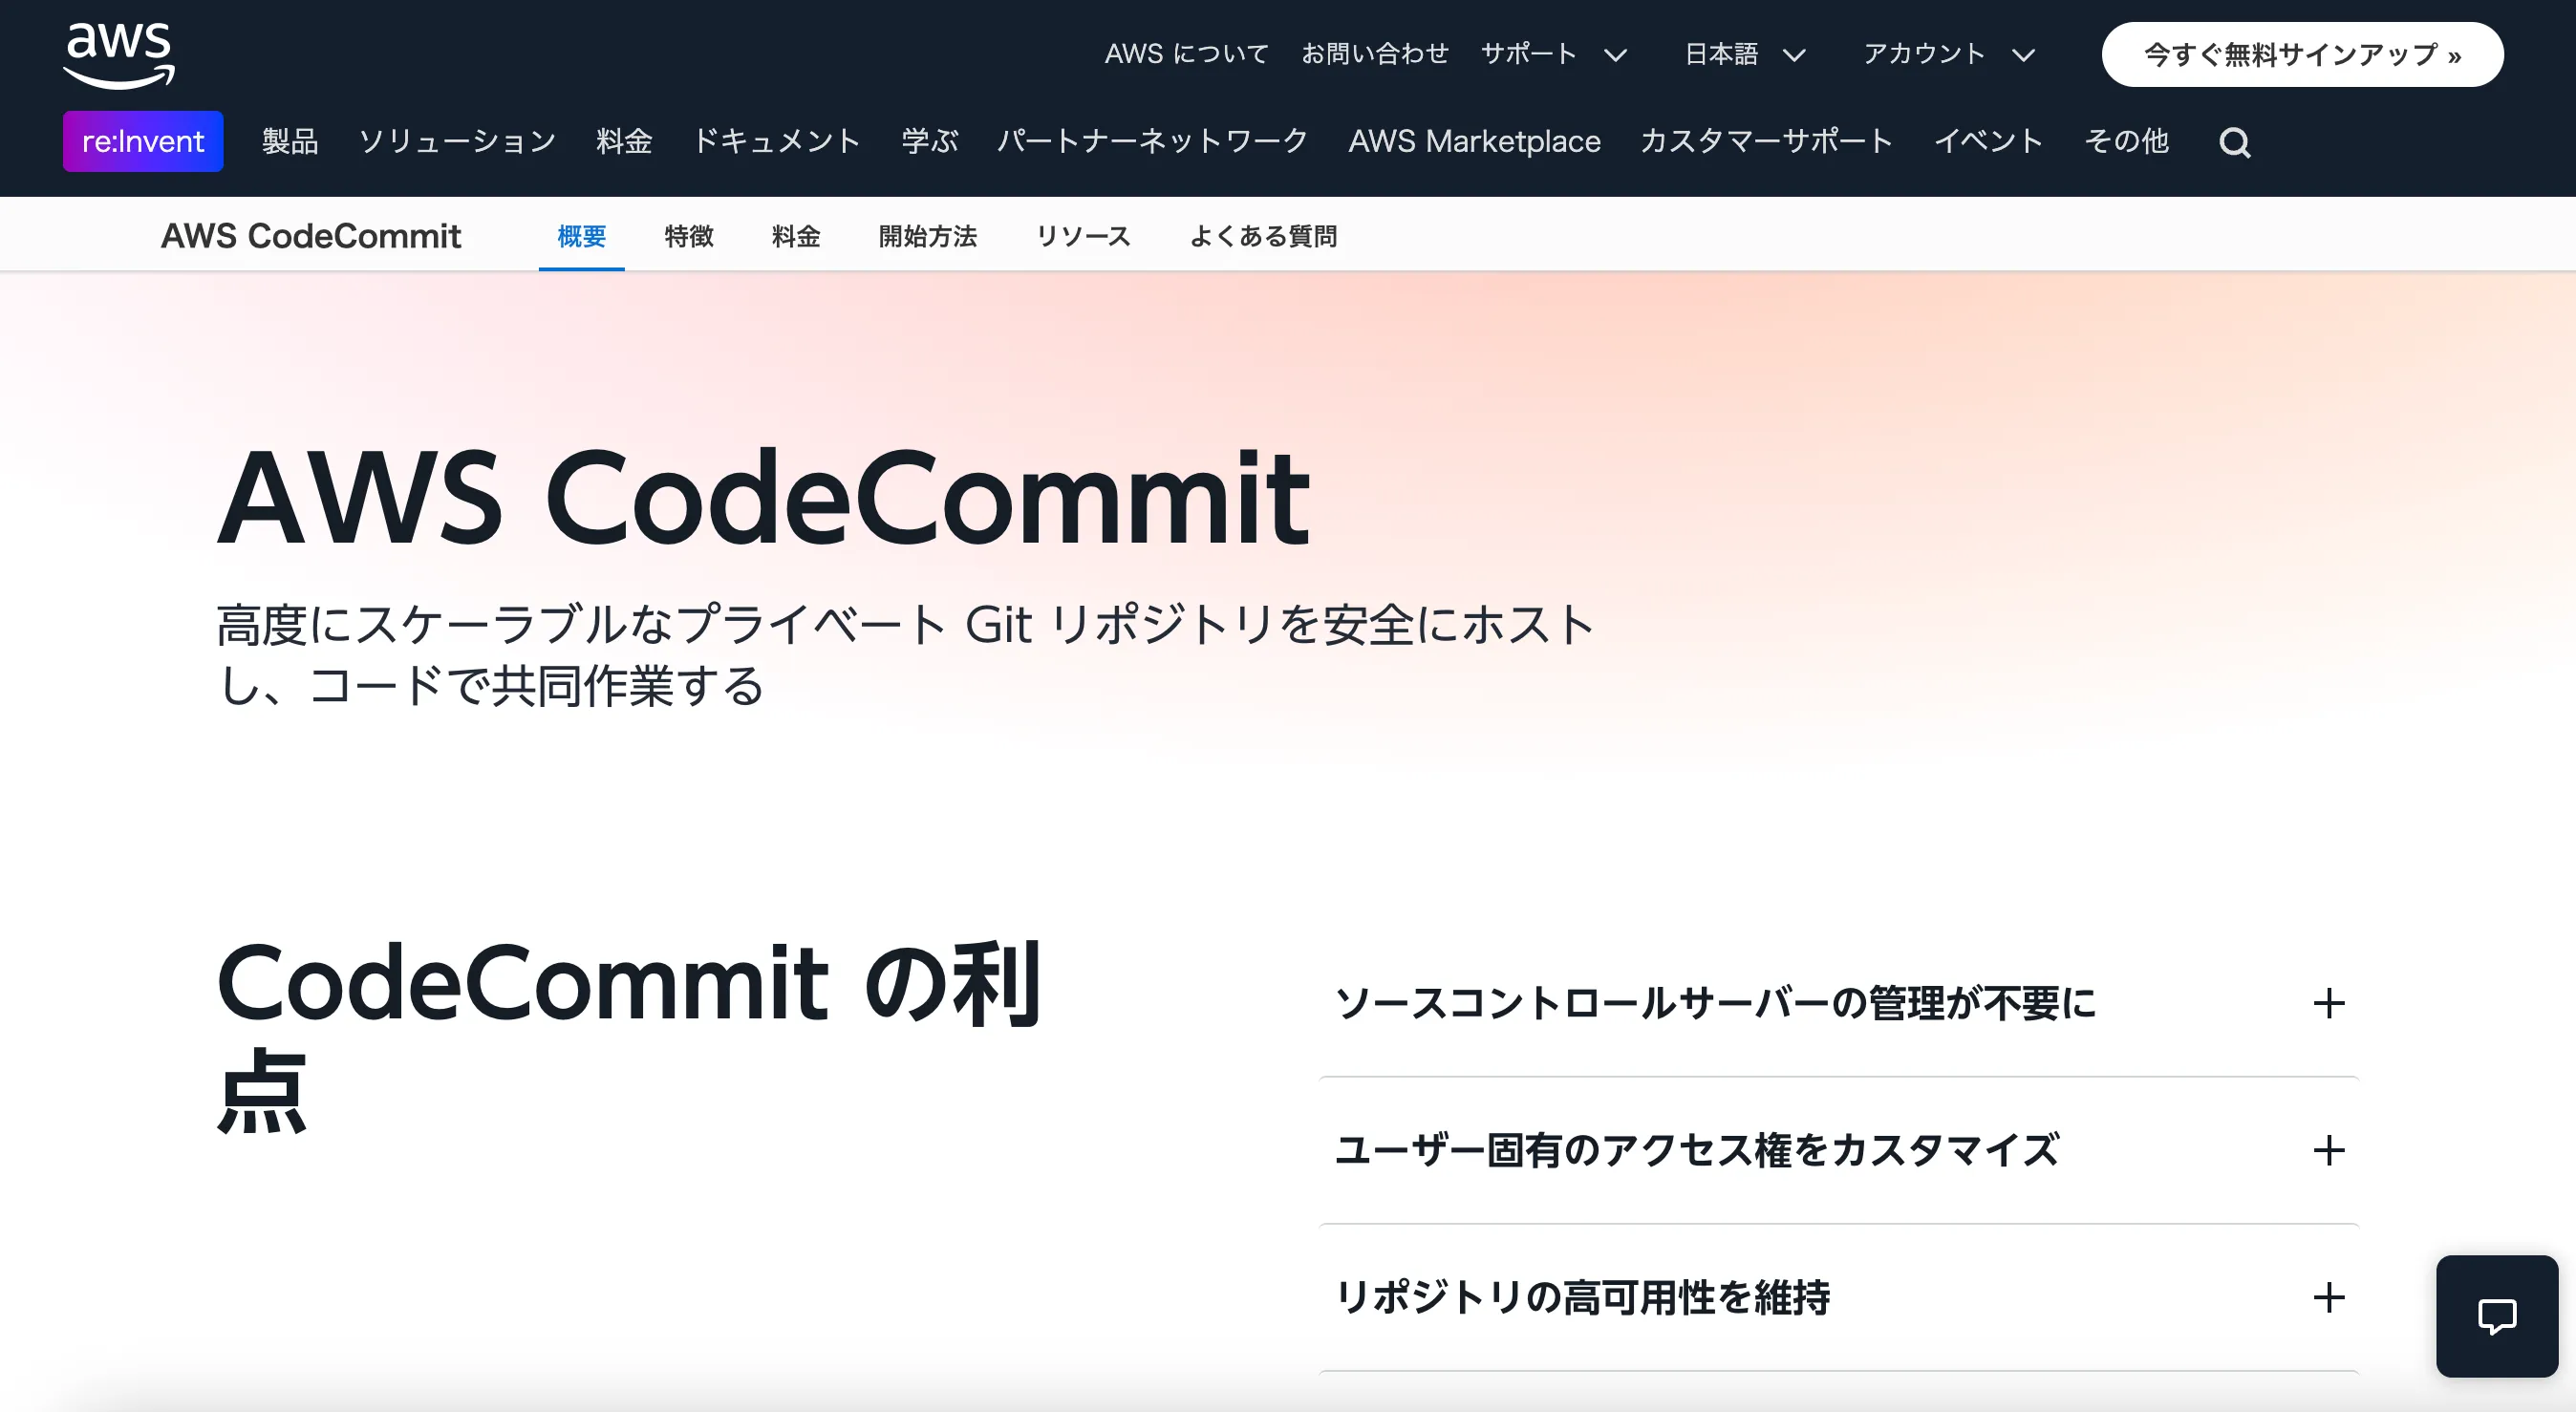
Task: Open the search magnifier icon
Action: pyautogui.click(x=2234, y=142)
